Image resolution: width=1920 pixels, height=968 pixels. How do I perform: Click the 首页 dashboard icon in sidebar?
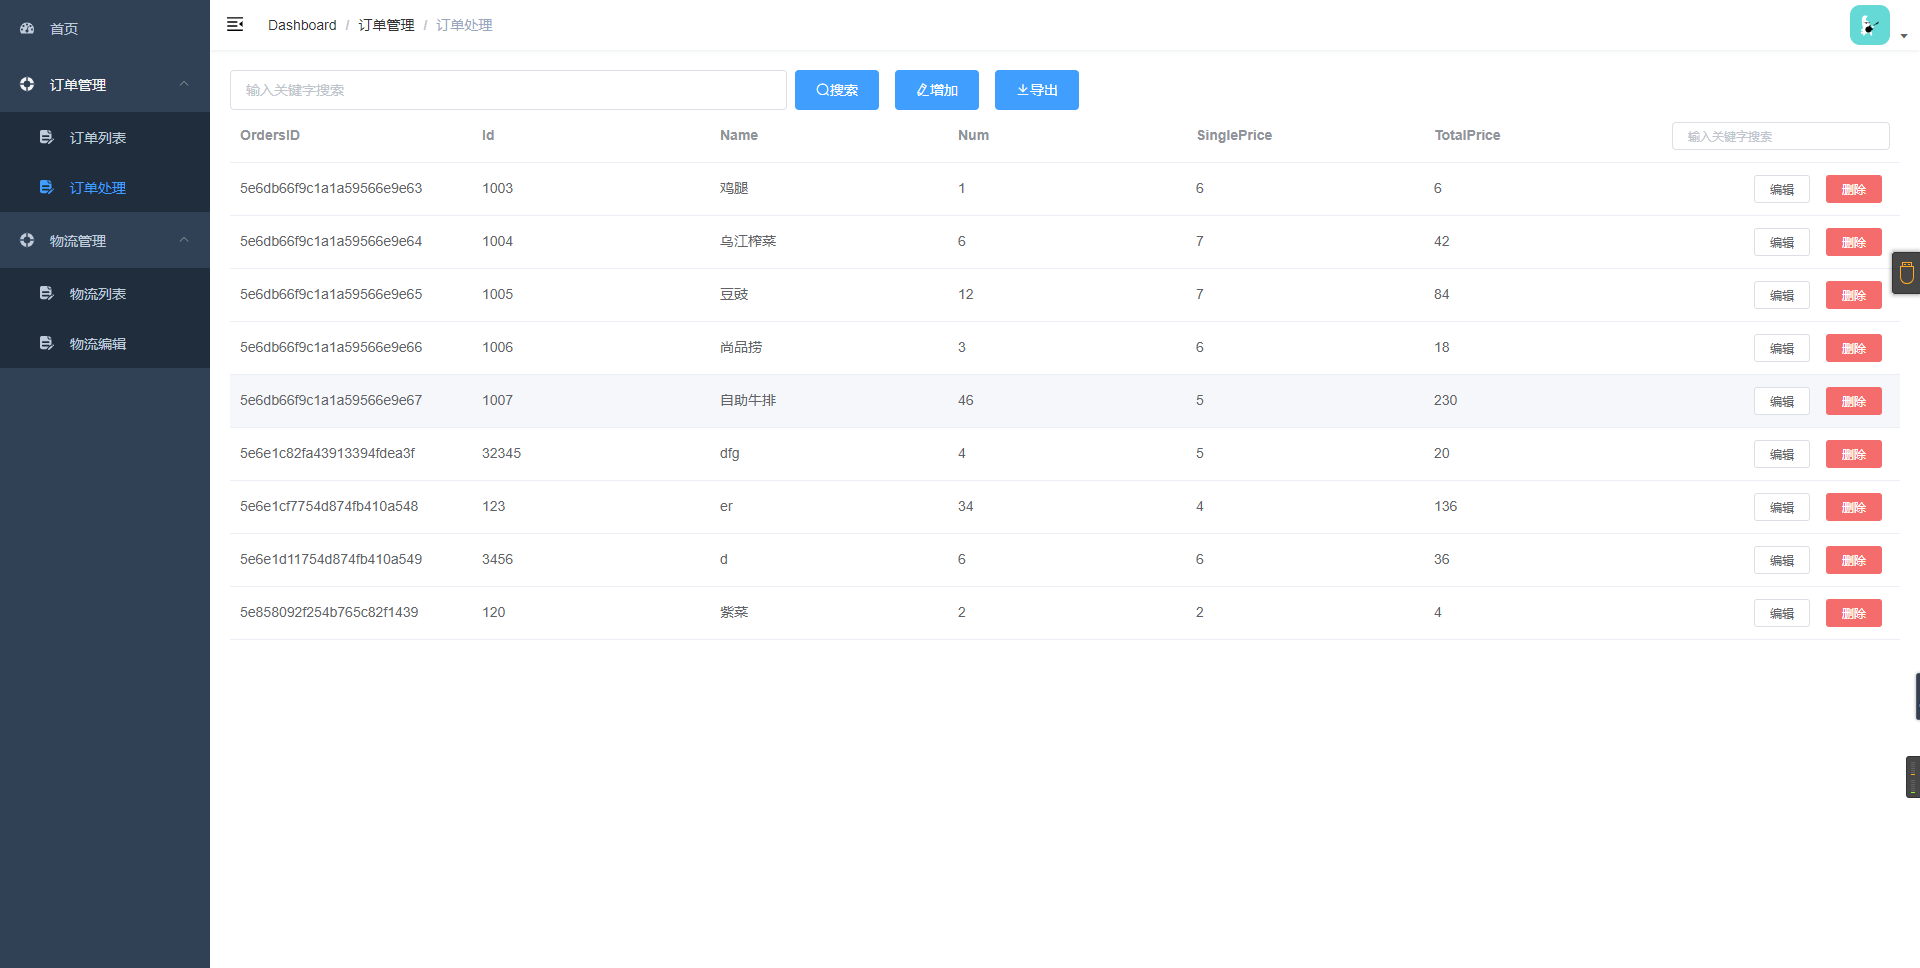[27, 28]
